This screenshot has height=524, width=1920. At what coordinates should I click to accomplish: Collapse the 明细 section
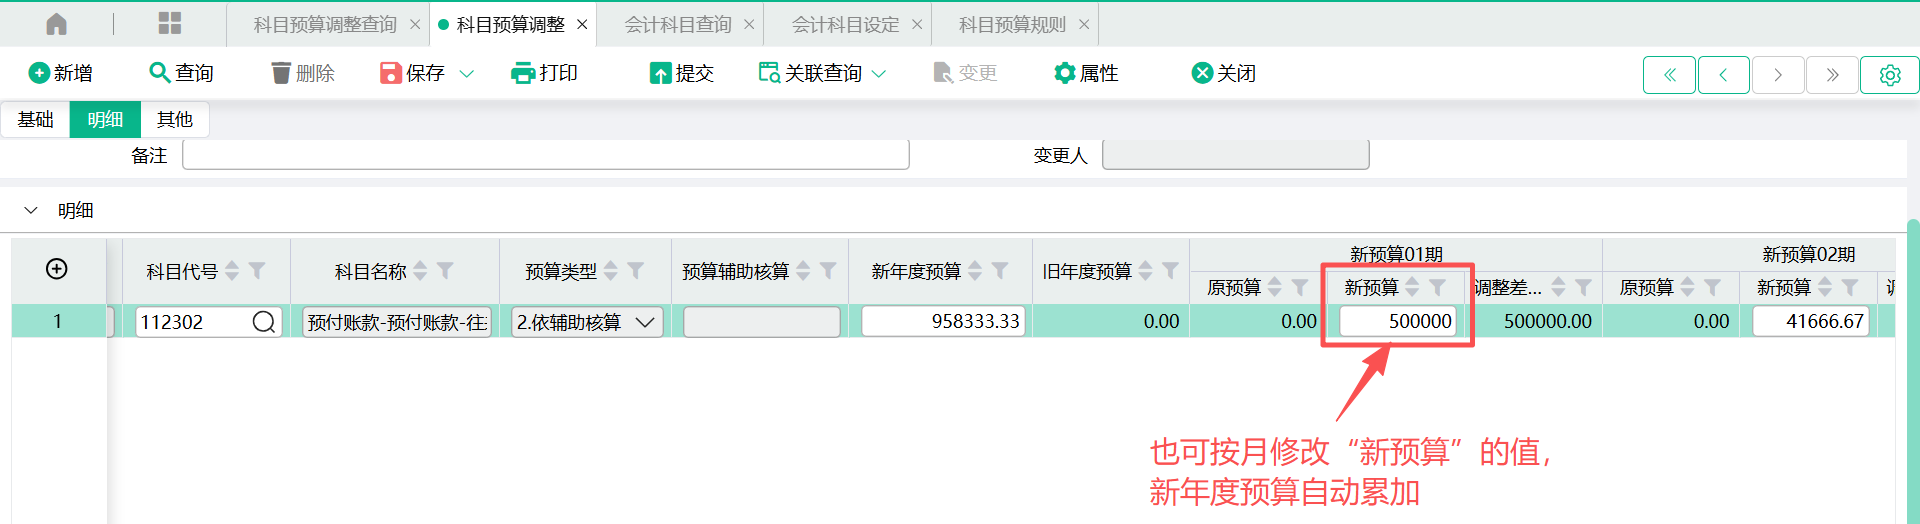31,210
